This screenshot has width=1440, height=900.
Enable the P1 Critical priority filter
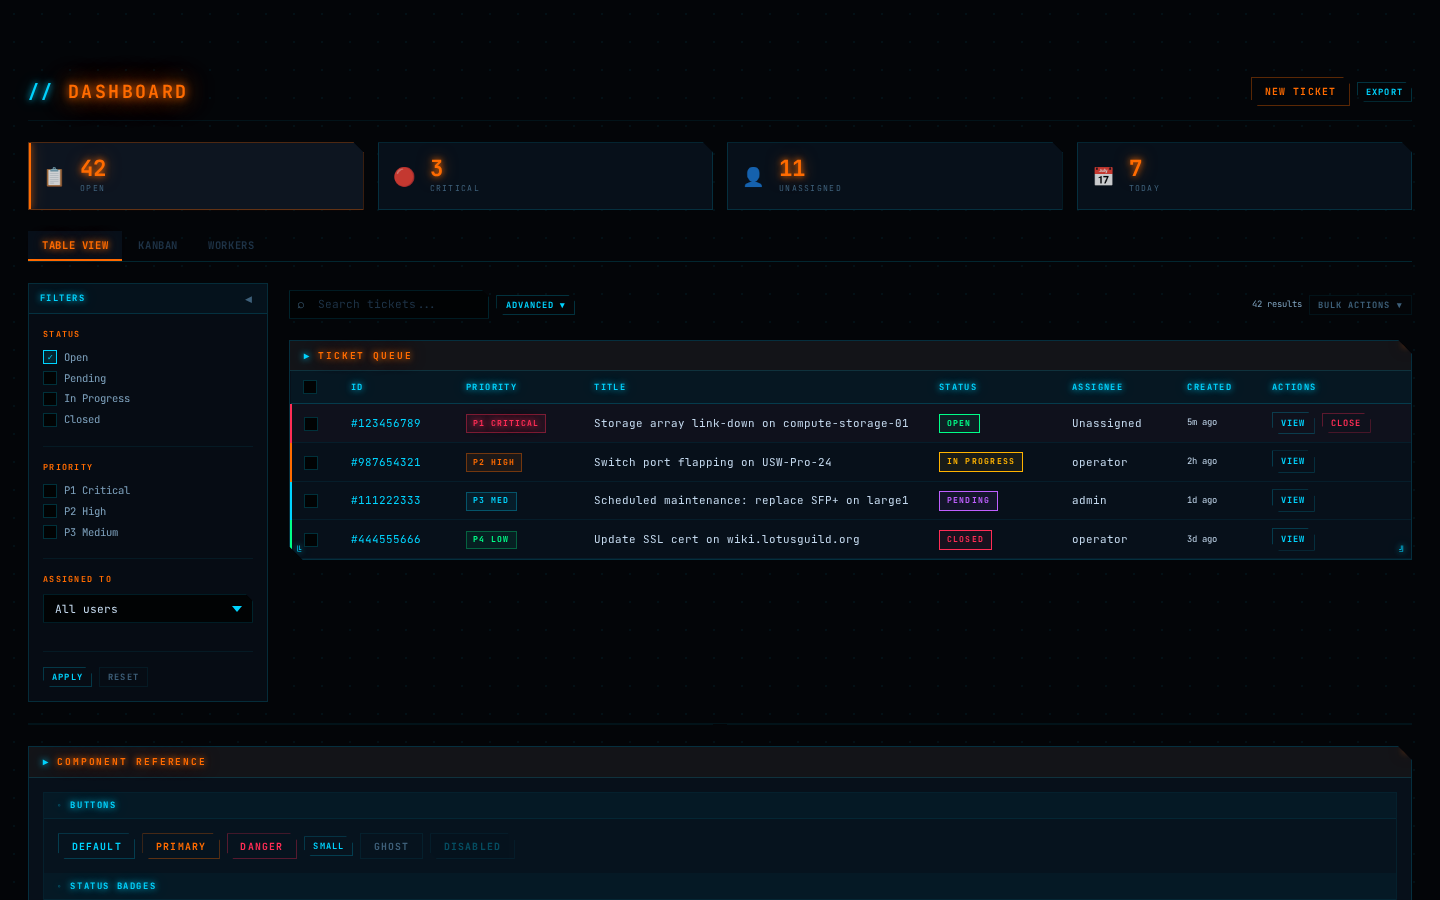[x=50, y=491]
